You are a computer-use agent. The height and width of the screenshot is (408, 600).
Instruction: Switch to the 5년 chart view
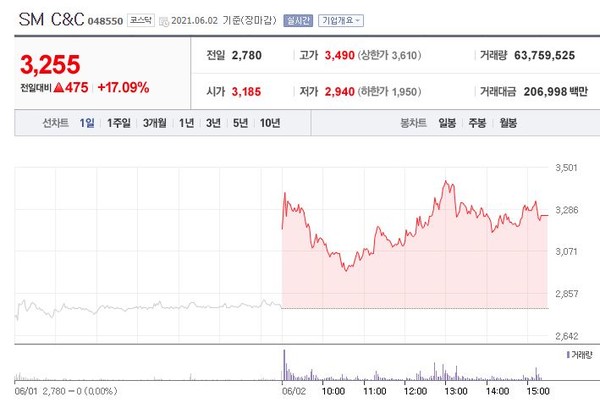(x=240, y=123)
